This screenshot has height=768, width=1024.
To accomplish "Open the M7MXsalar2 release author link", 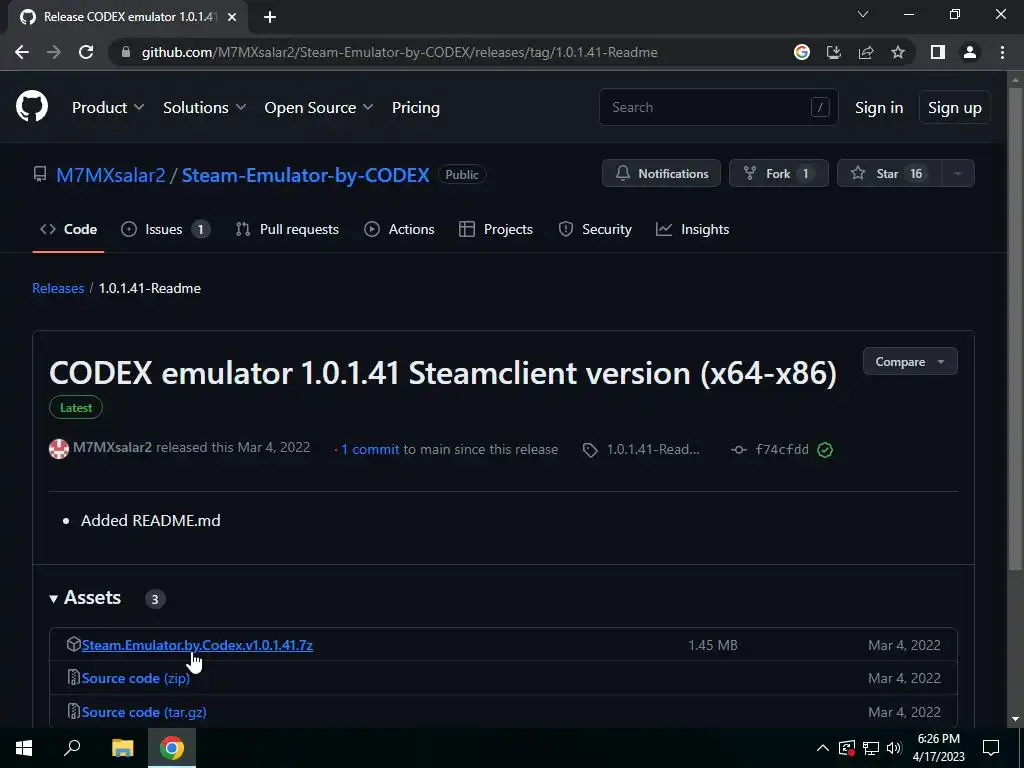I will (x=112, y=447).
